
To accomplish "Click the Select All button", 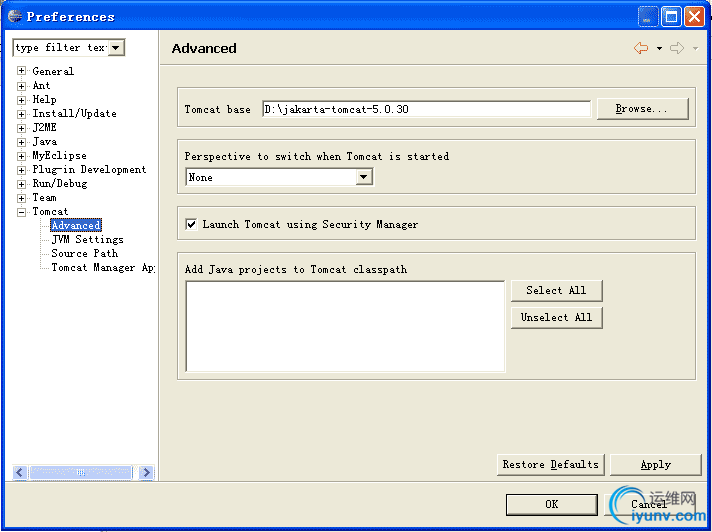I will pos(556,291).
